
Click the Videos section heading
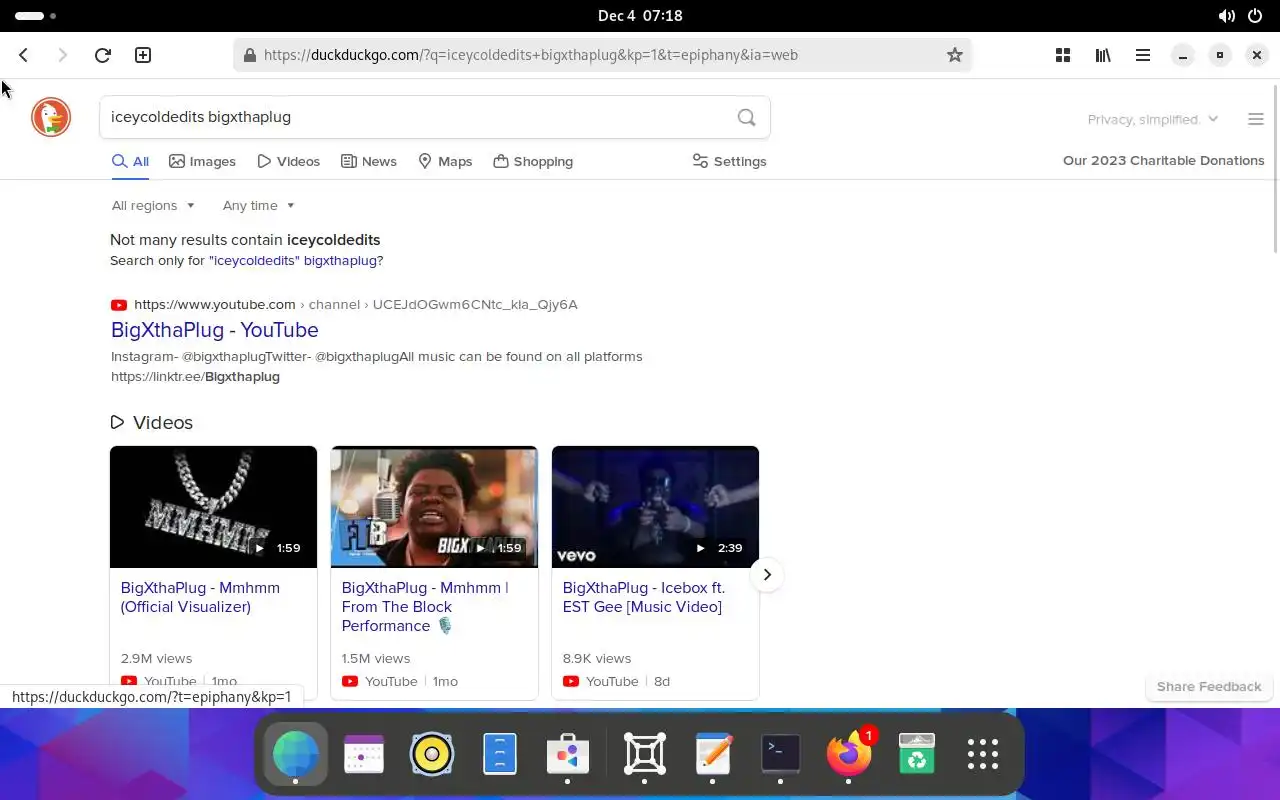click(x=152, y=422)
